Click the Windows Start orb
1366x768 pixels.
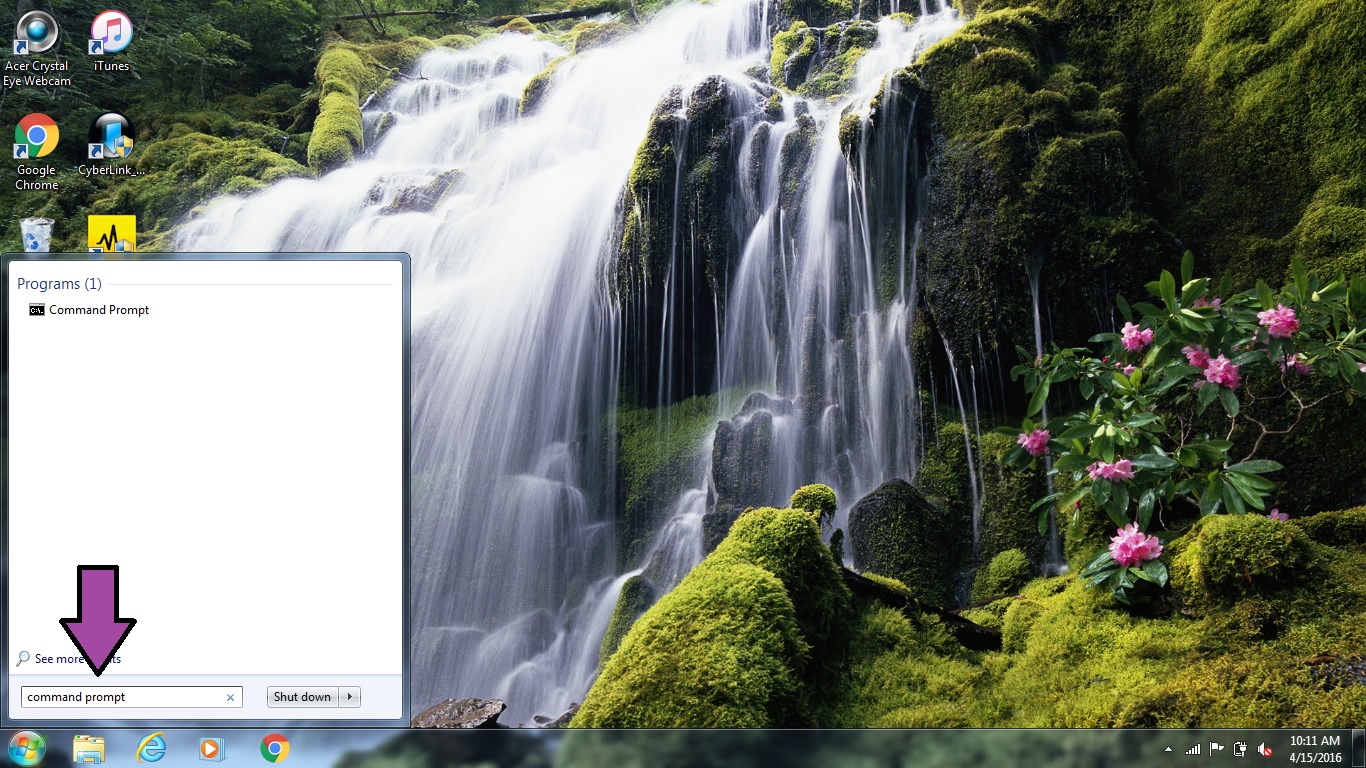[x=26, y=748]
